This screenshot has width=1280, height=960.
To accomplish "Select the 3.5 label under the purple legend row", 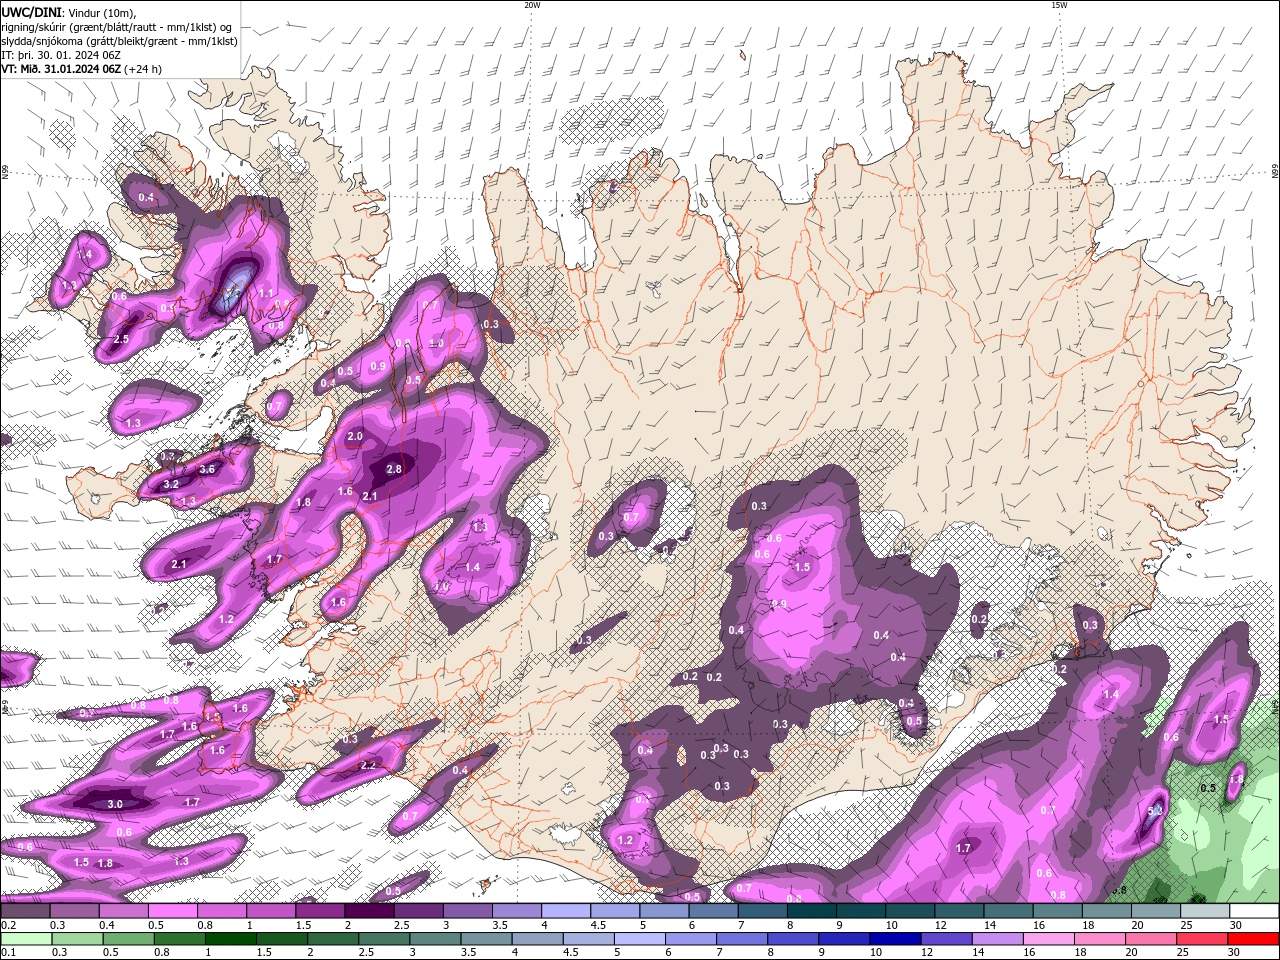I will (499, 925).
